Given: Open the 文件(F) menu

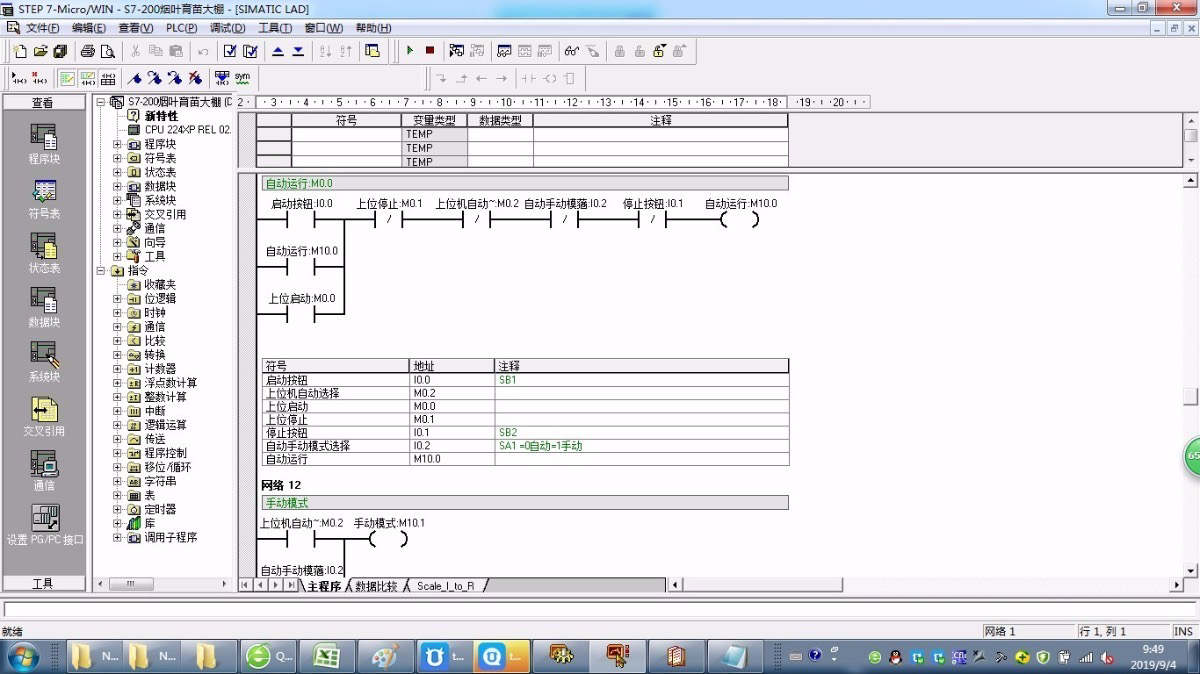Looking at the screenshot, I should click(42, 28).
